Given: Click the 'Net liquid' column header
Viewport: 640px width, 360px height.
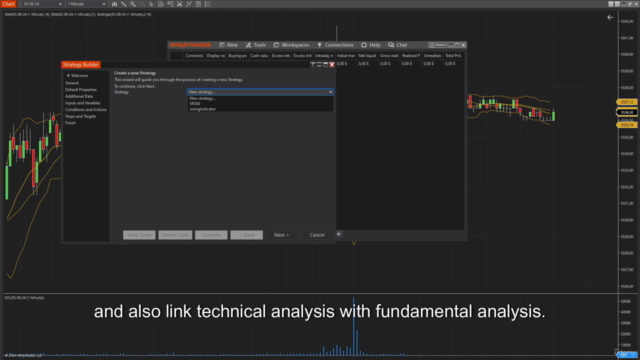Looking at the screenshot, I should point(367,56).
